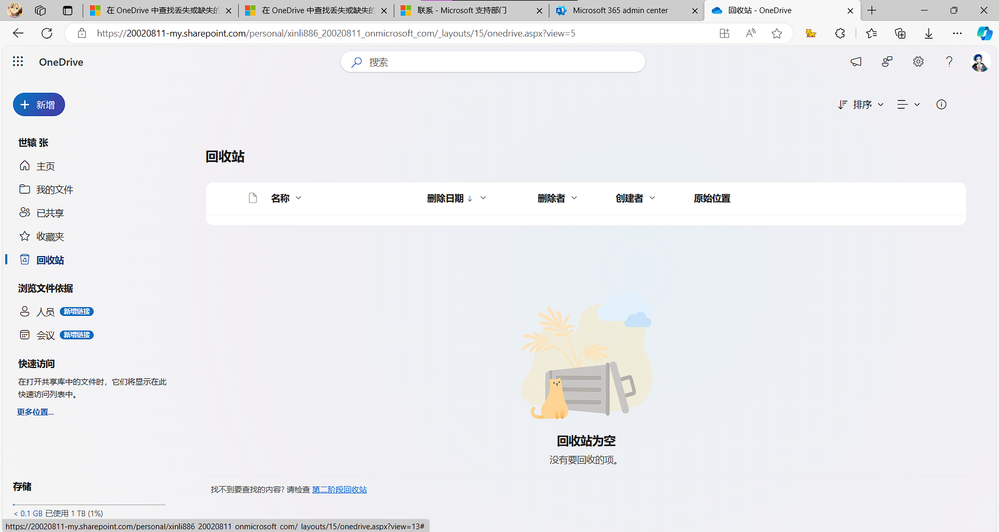
Task: Click the read aloud icon in address bar
Action: coord(751,33)
